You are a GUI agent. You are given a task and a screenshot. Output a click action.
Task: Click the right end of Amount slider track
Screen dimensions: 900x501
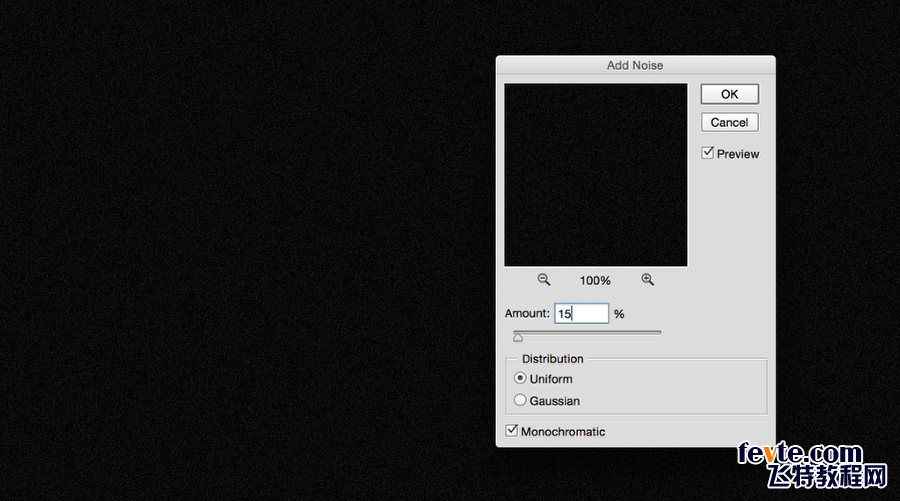[658, 332]
